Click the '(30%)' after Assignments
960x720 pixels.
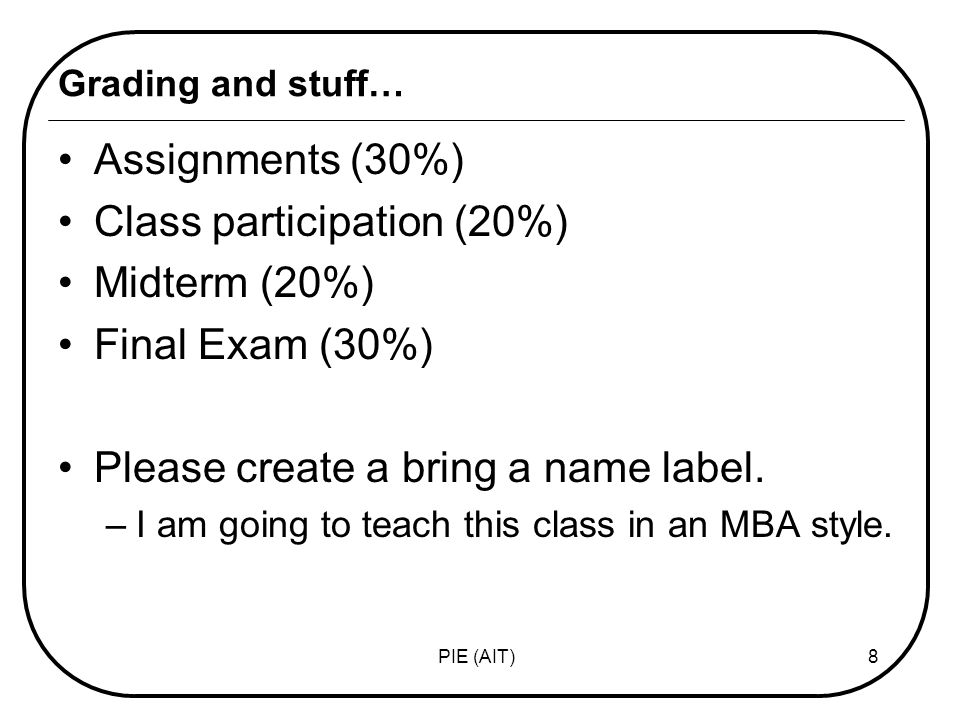pyautogui.click(x=407, y=160)
